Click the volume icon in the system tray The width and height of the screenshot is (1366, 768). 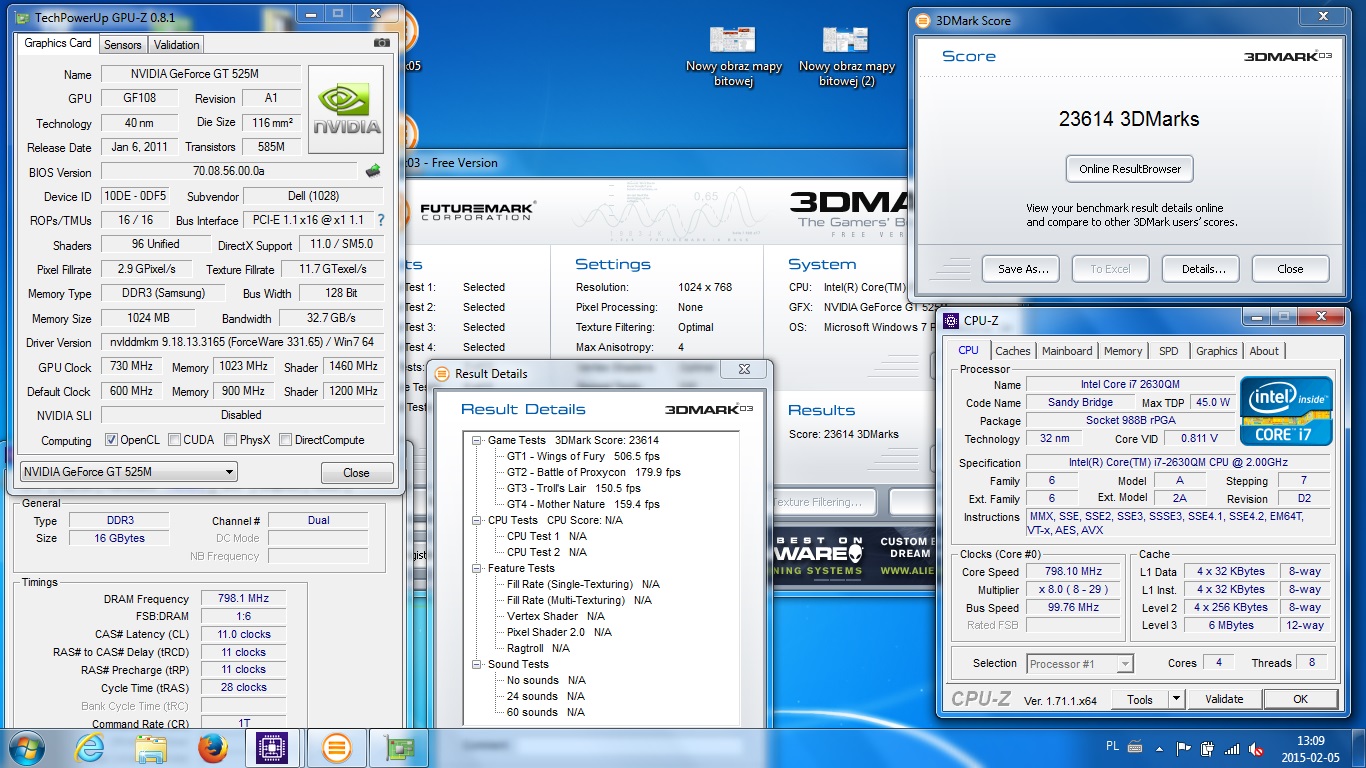click(1256, 748)
